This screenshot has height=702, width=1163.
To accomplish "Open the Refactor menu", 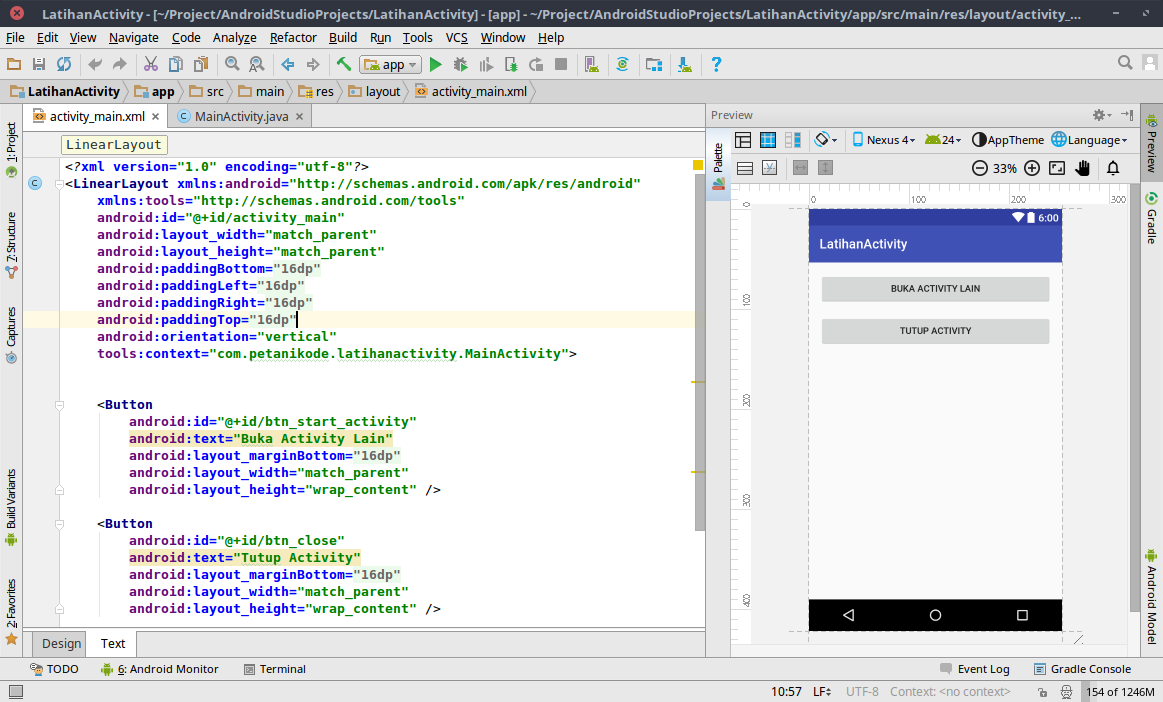I will coord(293,37).
